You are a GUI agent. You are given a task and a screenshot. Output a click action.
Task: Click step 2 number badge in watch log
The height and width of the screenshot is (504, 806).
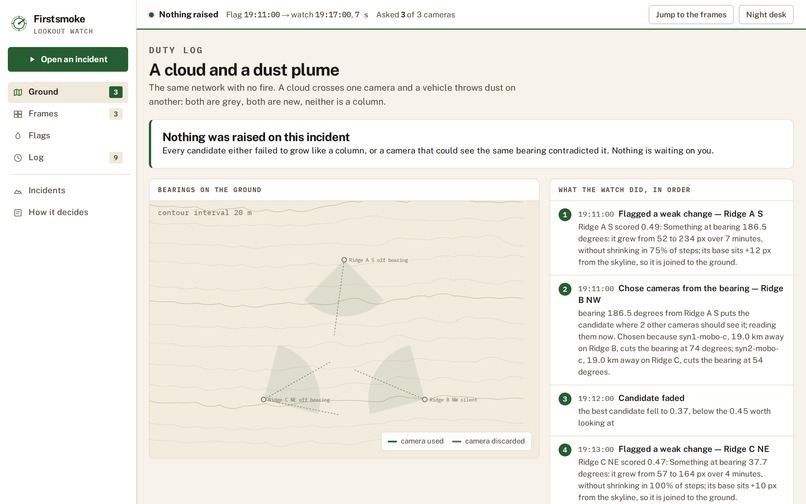click(x=565, y=289)
